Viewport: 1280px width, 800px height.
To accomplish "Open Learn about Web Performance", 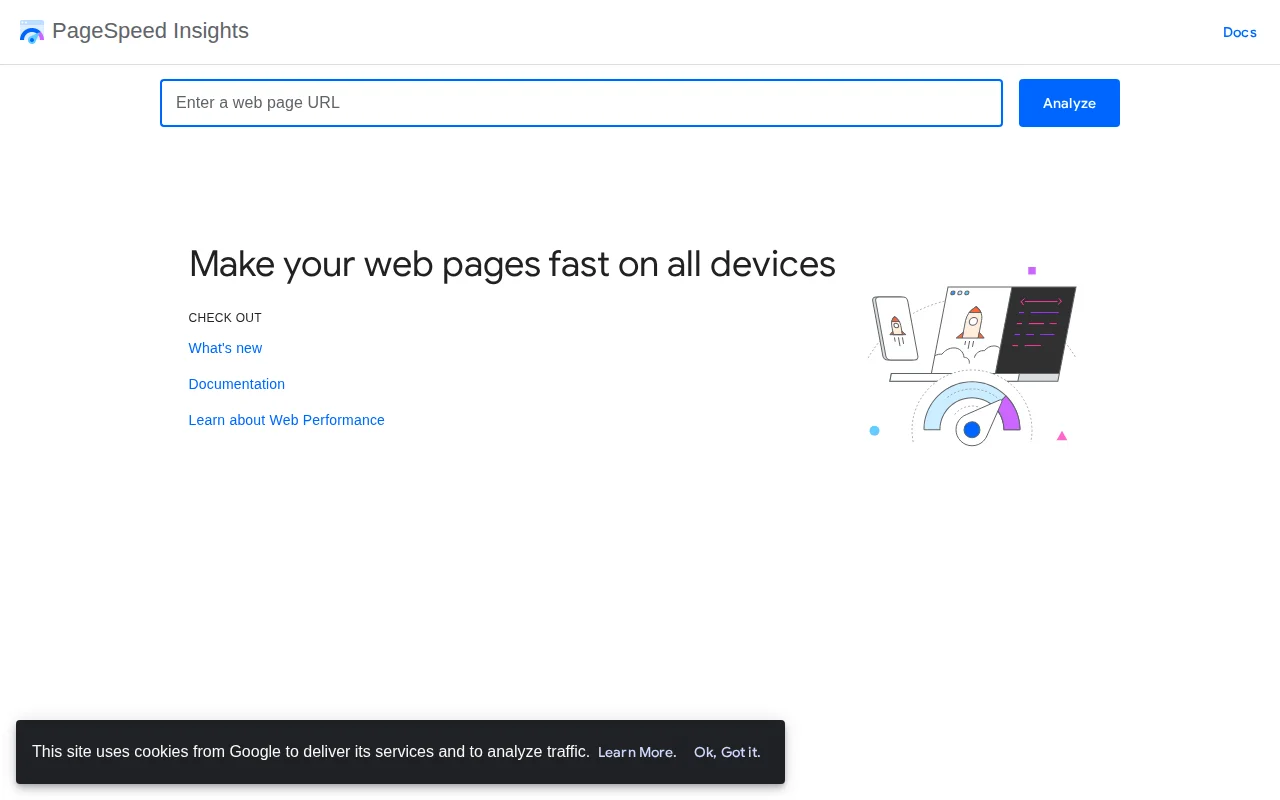I will [287, 420].
